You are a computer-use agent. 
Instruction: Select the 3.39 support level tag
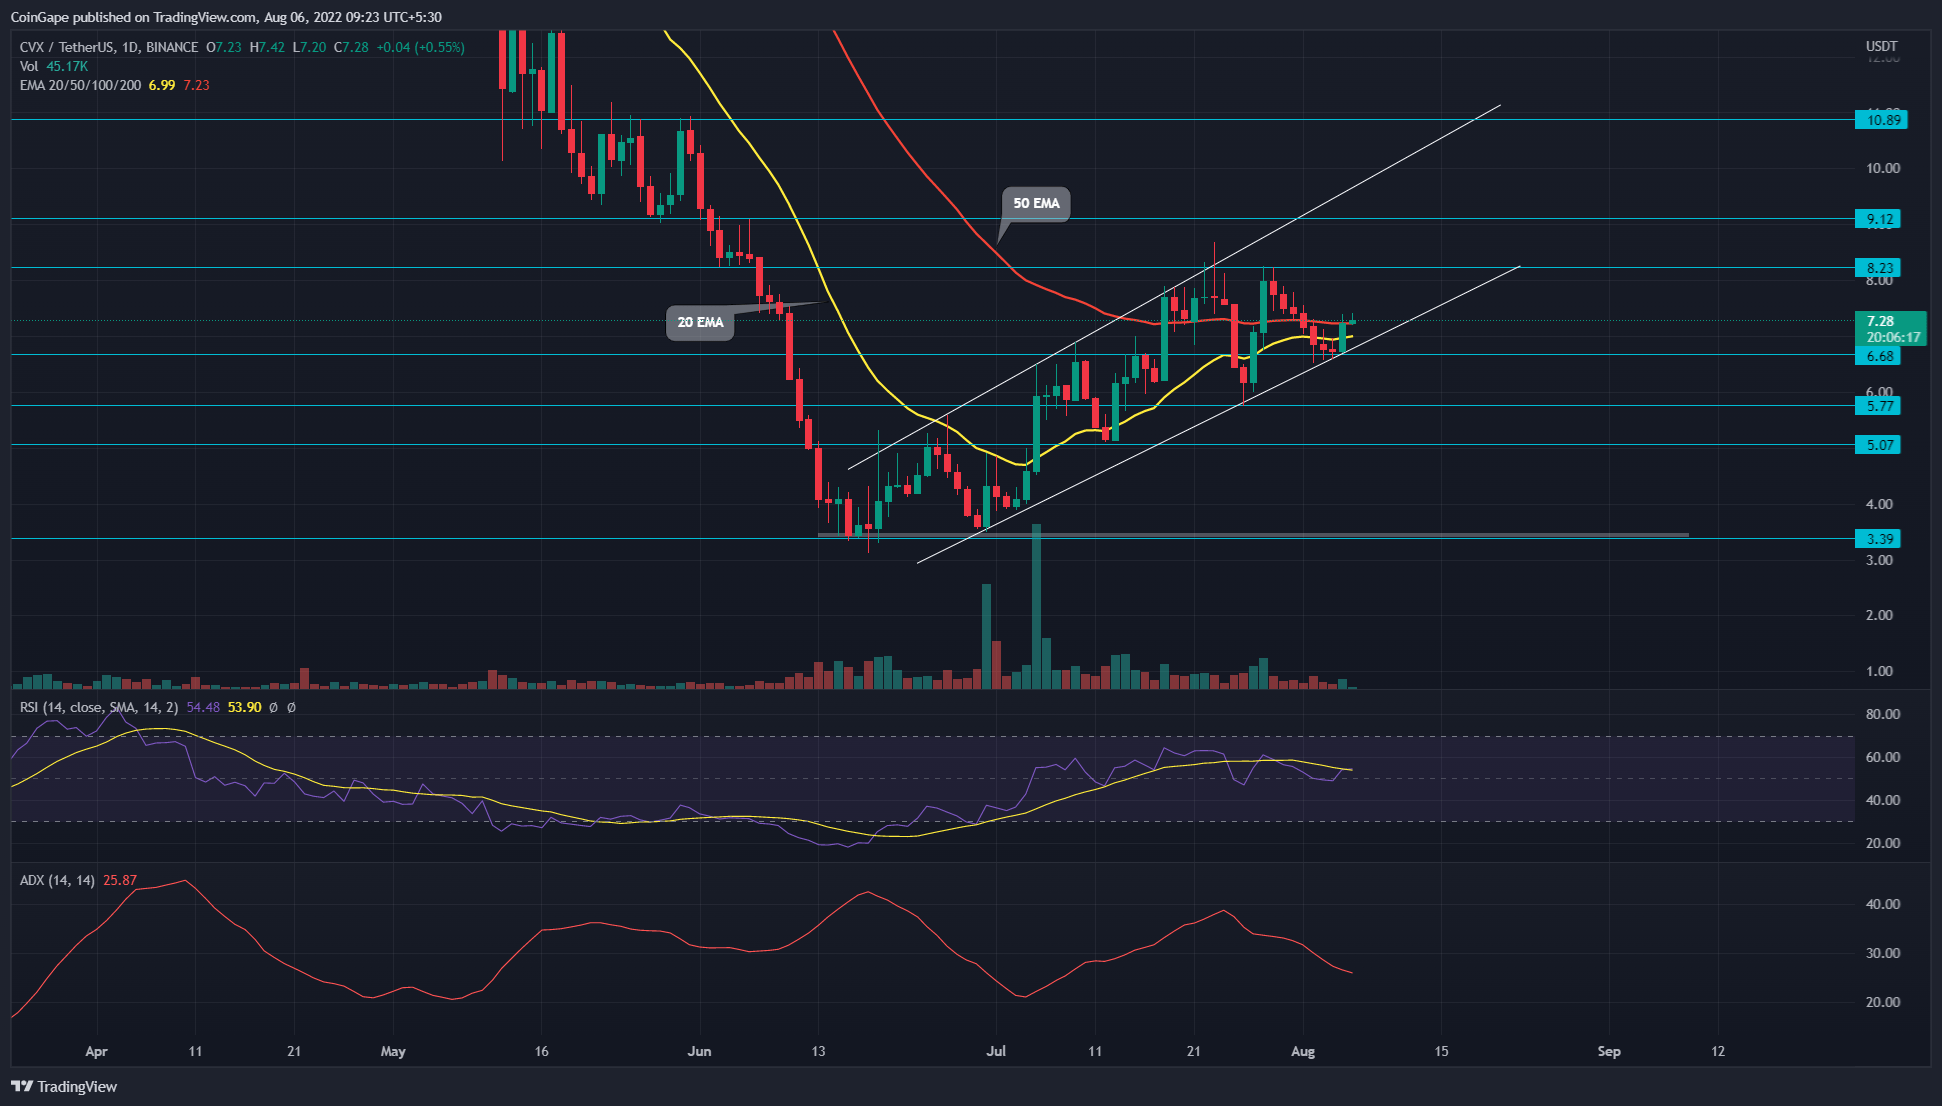click(1880, 539)
